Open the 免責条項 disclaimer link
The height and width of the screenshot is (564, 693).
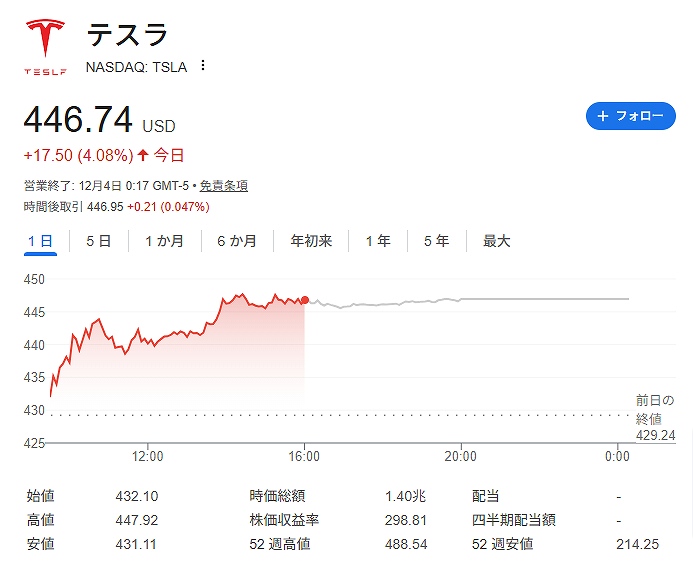pos(223,186)
